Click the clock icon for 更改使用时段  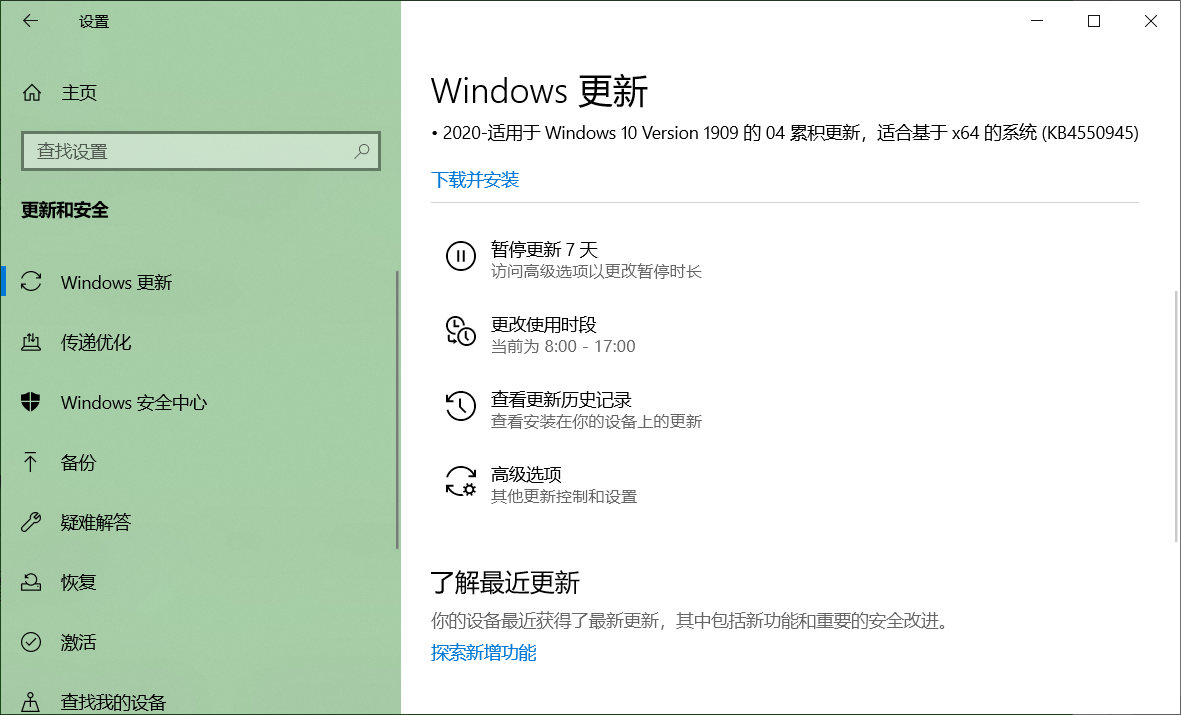coord(460,332)
